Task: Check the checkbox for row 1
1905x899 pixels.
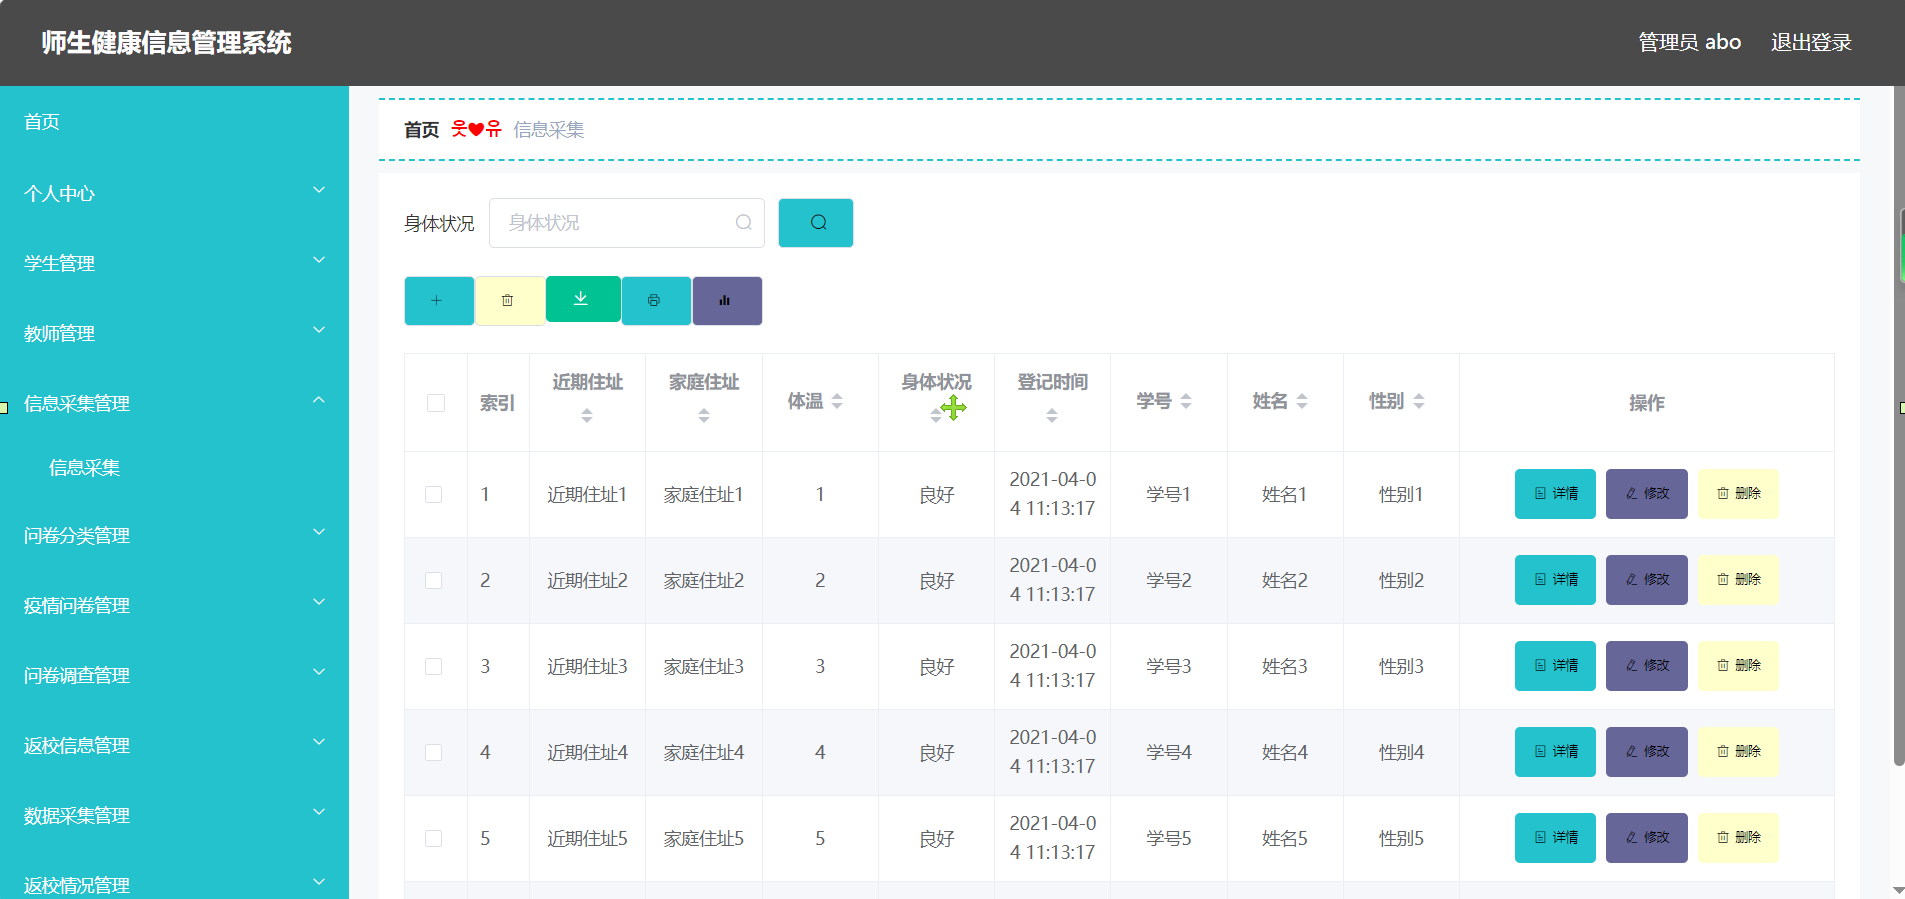Action: pos(434,495)
